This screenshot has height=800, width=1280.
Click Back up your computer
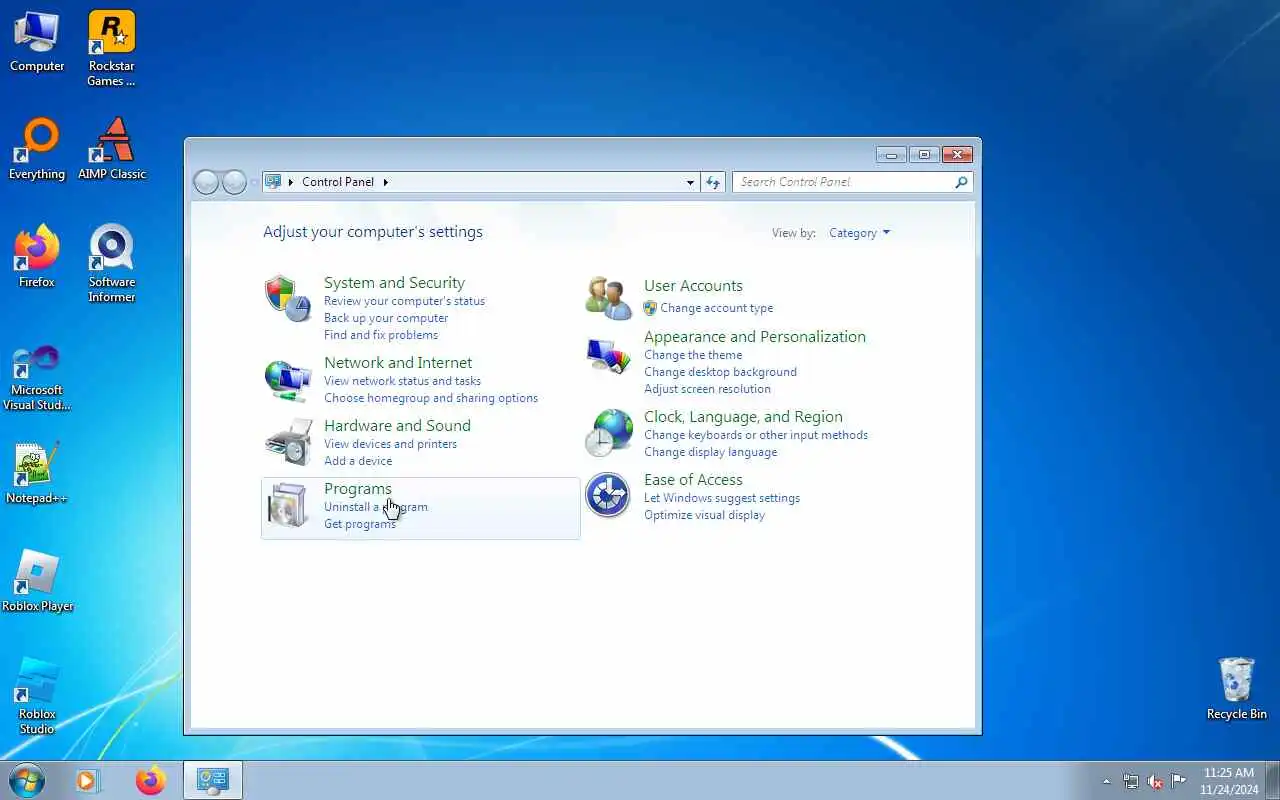386,318
